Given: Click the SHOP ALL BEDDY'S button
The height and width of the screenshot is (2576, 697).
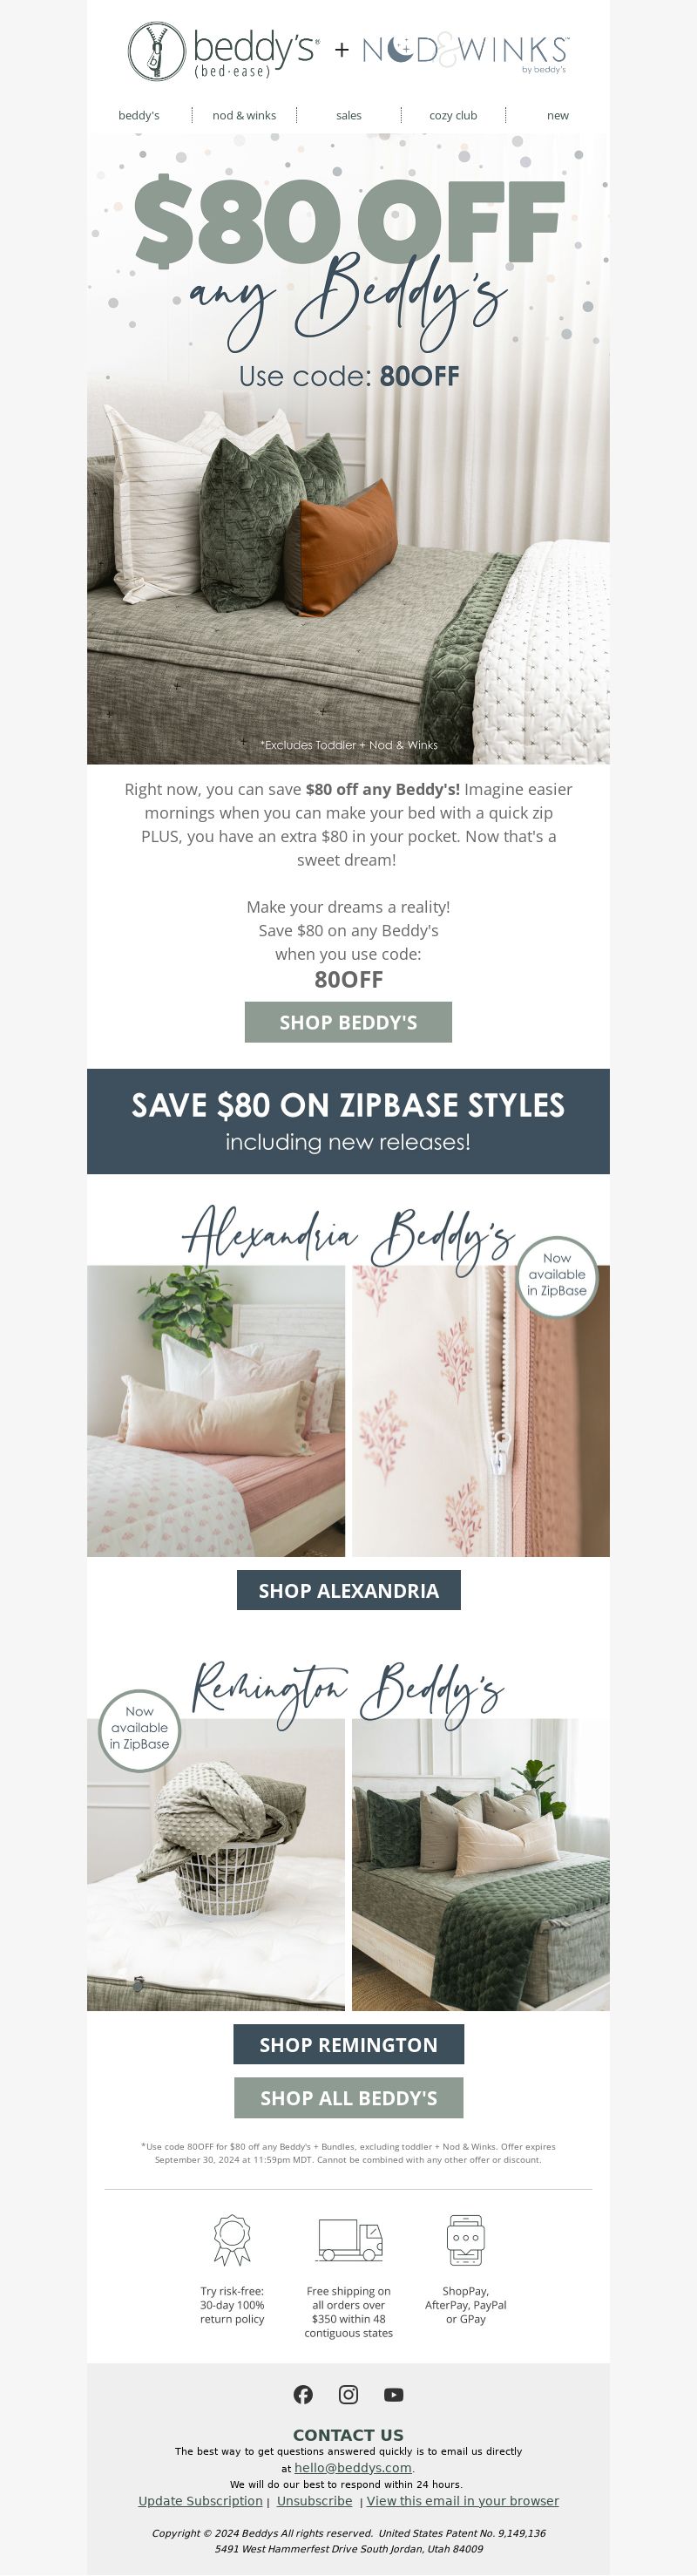Looking at the screenshot, I should pyautogui.click(x=348, y=2097).
